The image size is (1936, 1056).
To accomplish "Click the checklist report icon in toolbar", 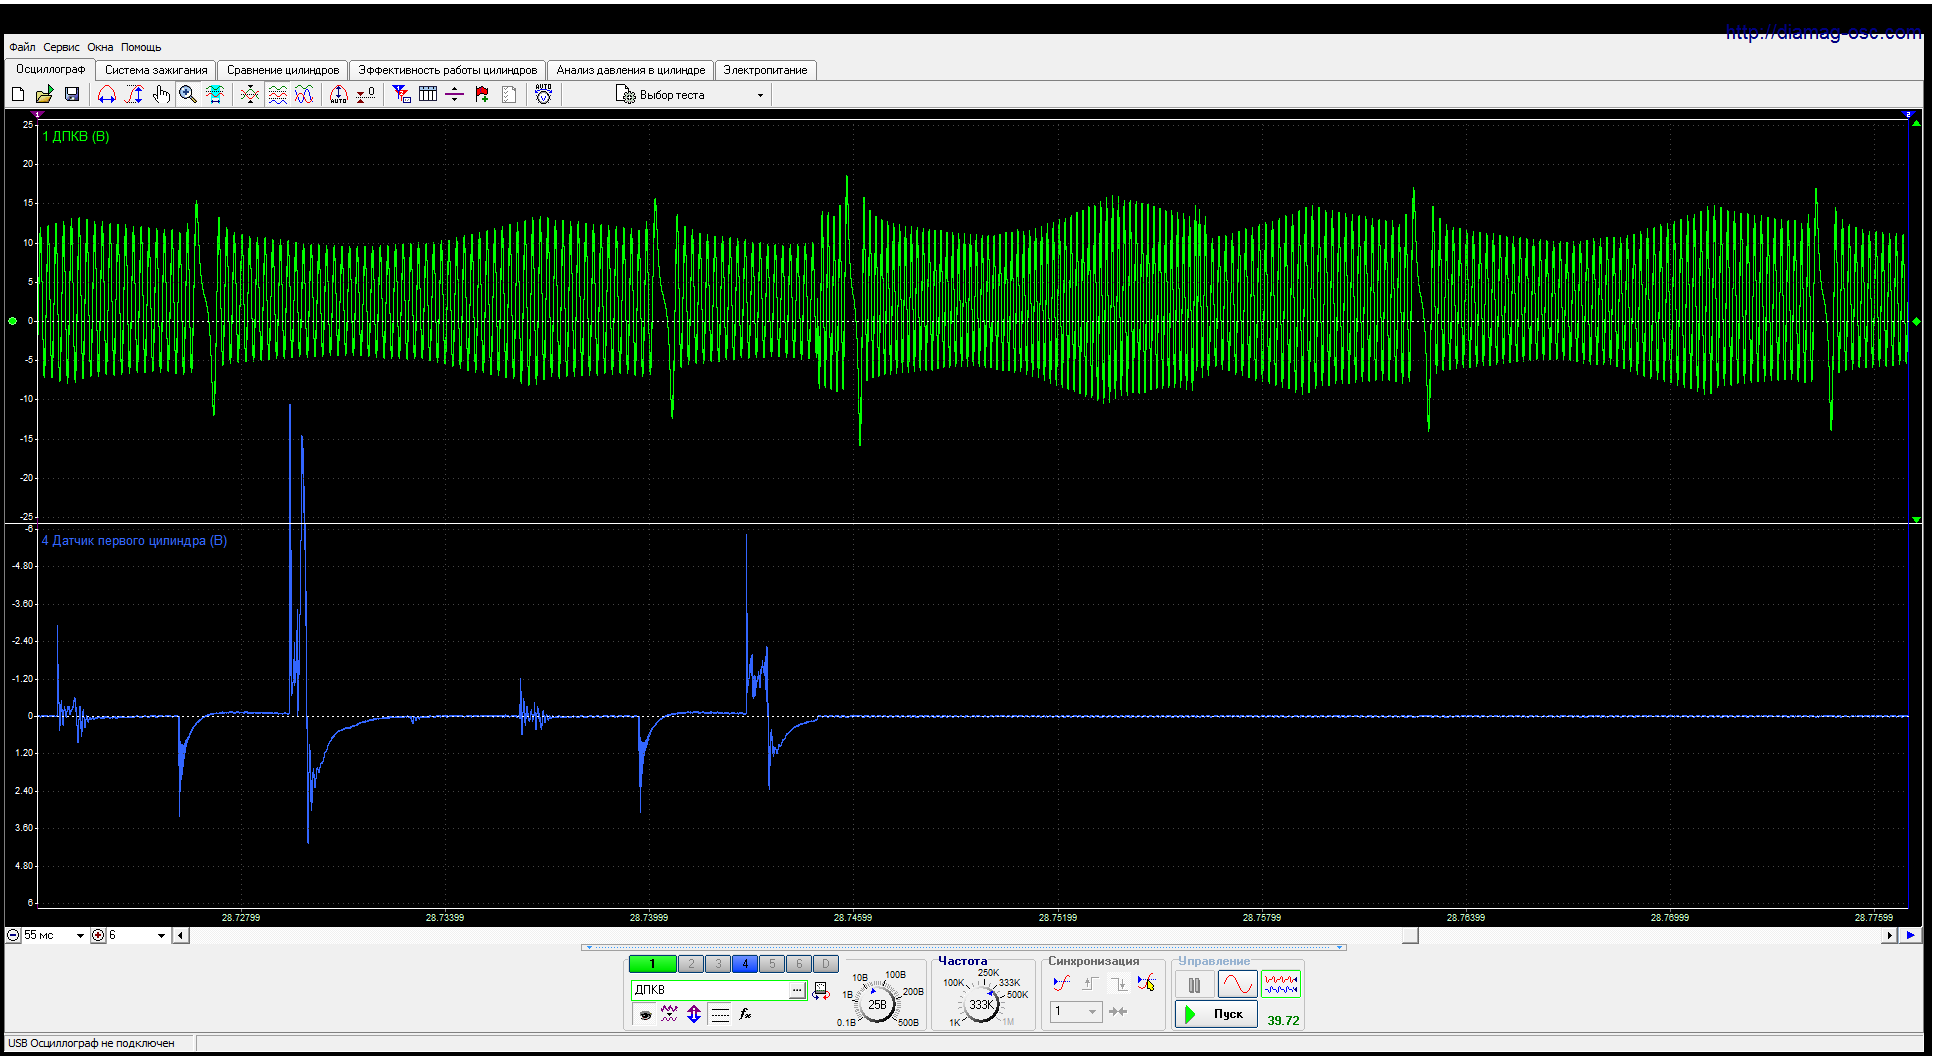I will pyautogui.click(x=509, y=94).
